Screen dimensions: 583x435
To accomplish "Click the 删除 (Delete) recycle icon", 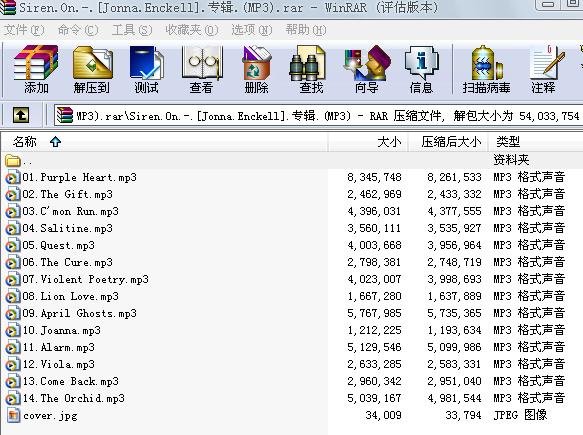I will coord(256,69).
